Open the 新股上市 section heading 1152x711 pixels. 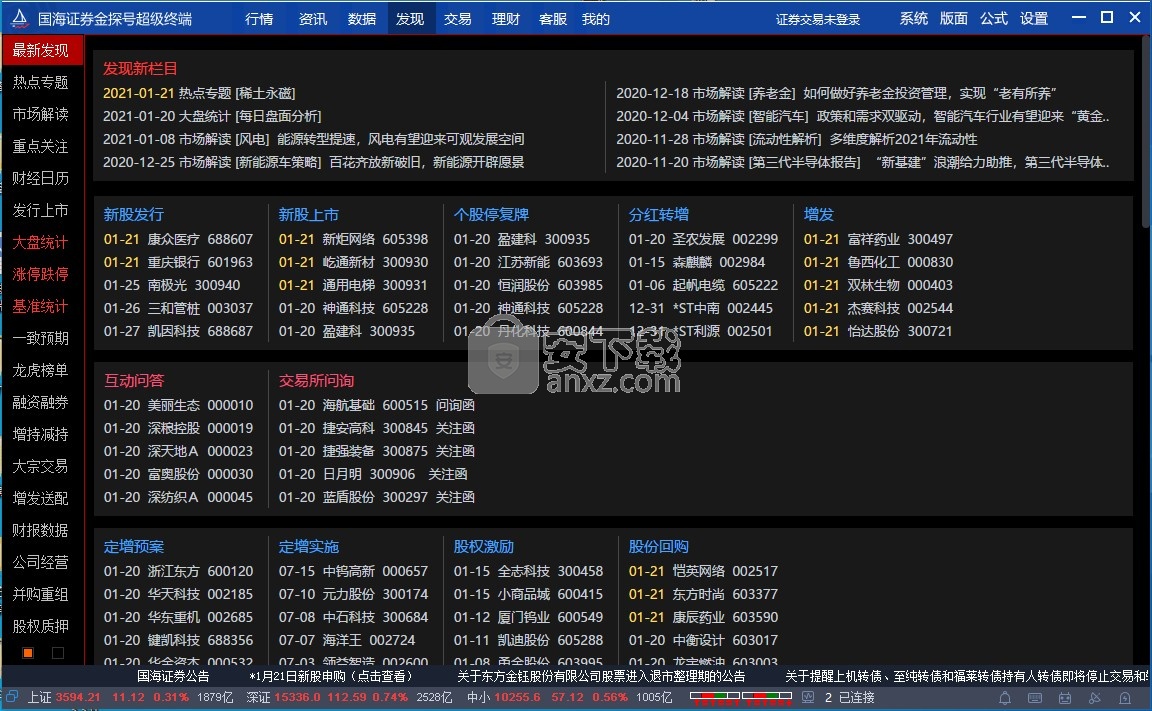[309, 214]
